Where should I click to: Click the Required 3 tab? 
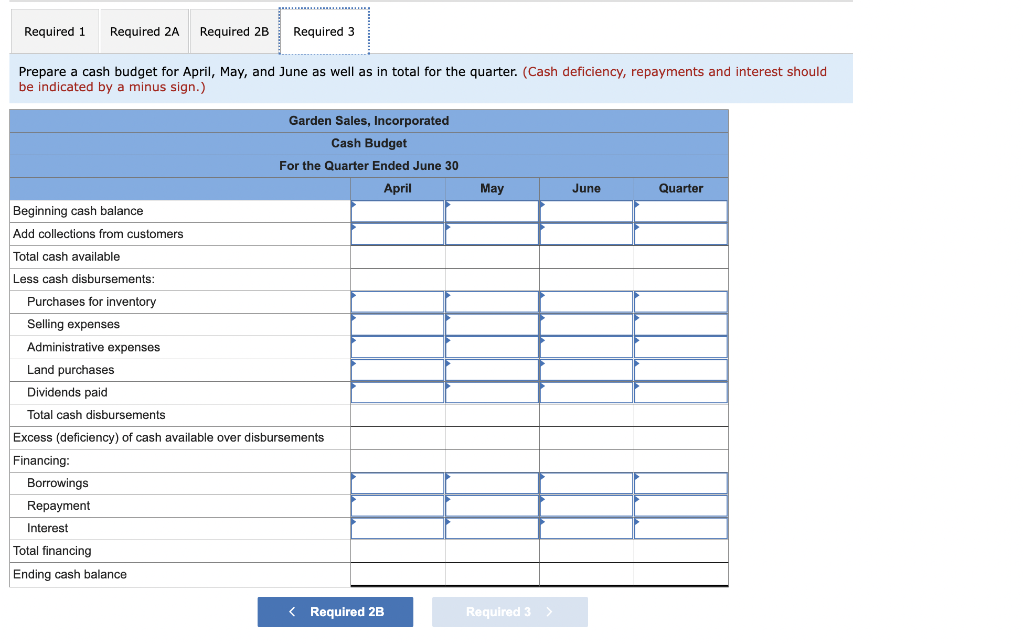324,31
